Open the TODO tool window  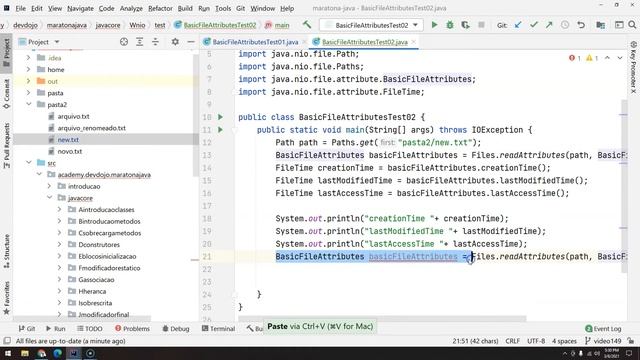pos(90,329)
